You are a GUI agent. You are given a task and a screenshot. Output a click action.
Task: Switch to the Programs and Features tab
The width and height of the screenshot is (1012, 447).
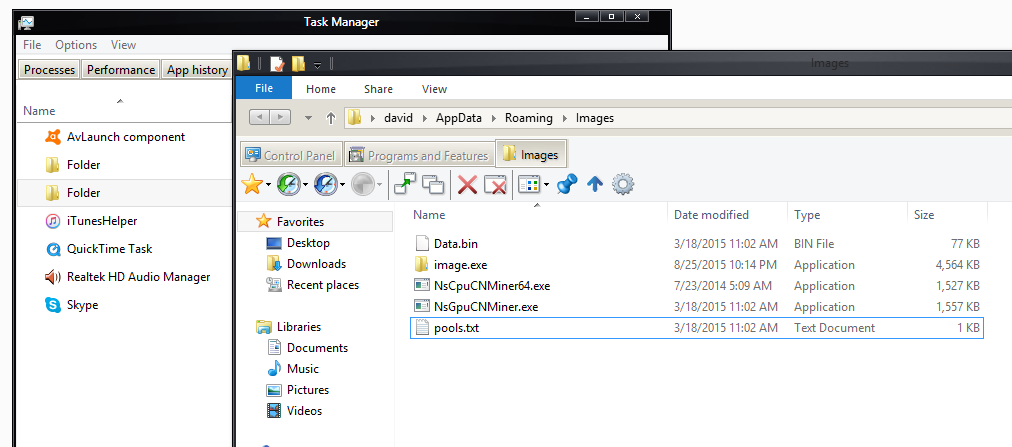(x=419, y=155)
